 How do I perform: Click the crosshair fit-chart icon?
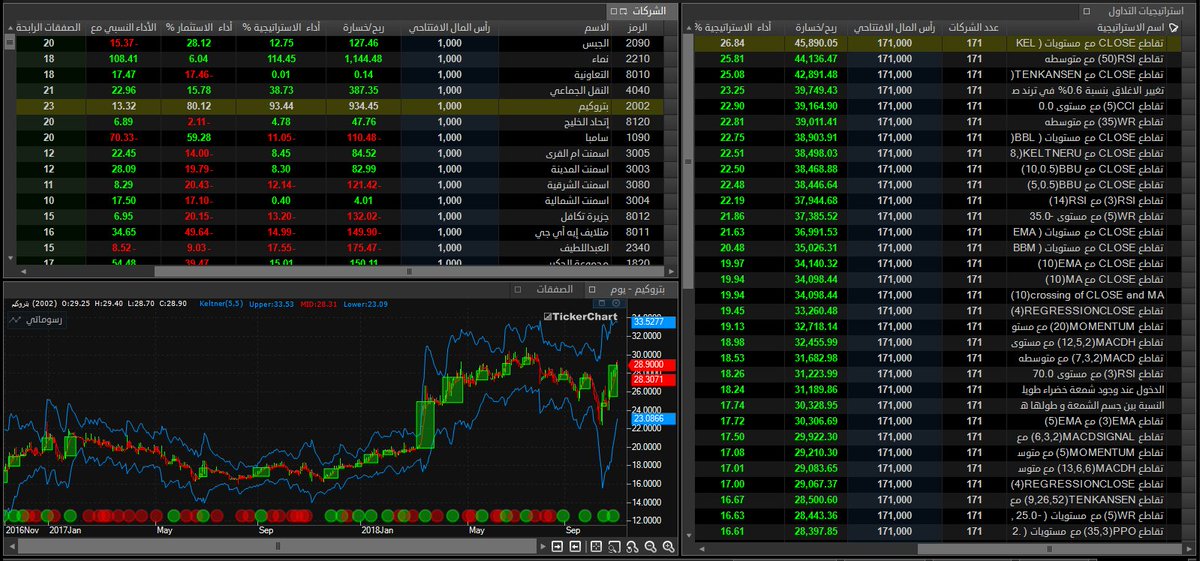click(596, 547)
